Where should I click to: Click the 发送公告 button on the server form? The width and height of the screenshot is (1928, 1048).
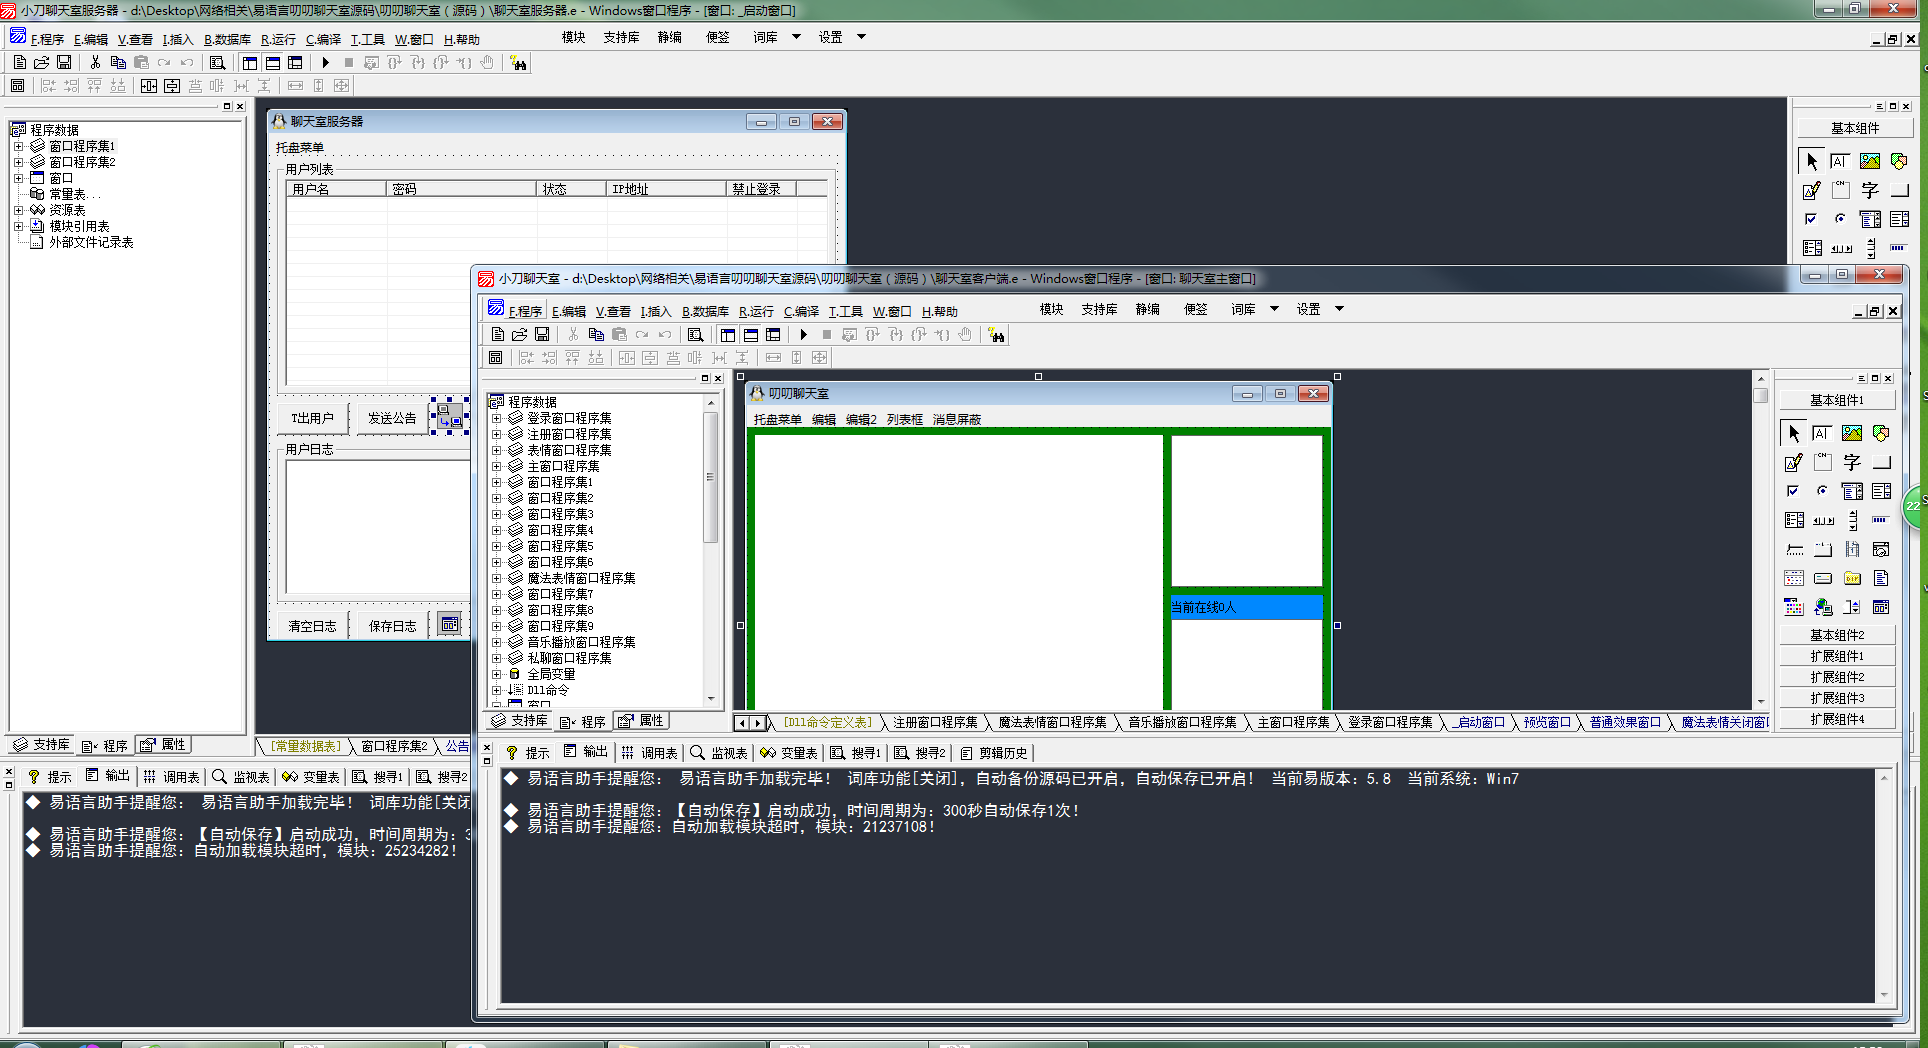[392, 418]
